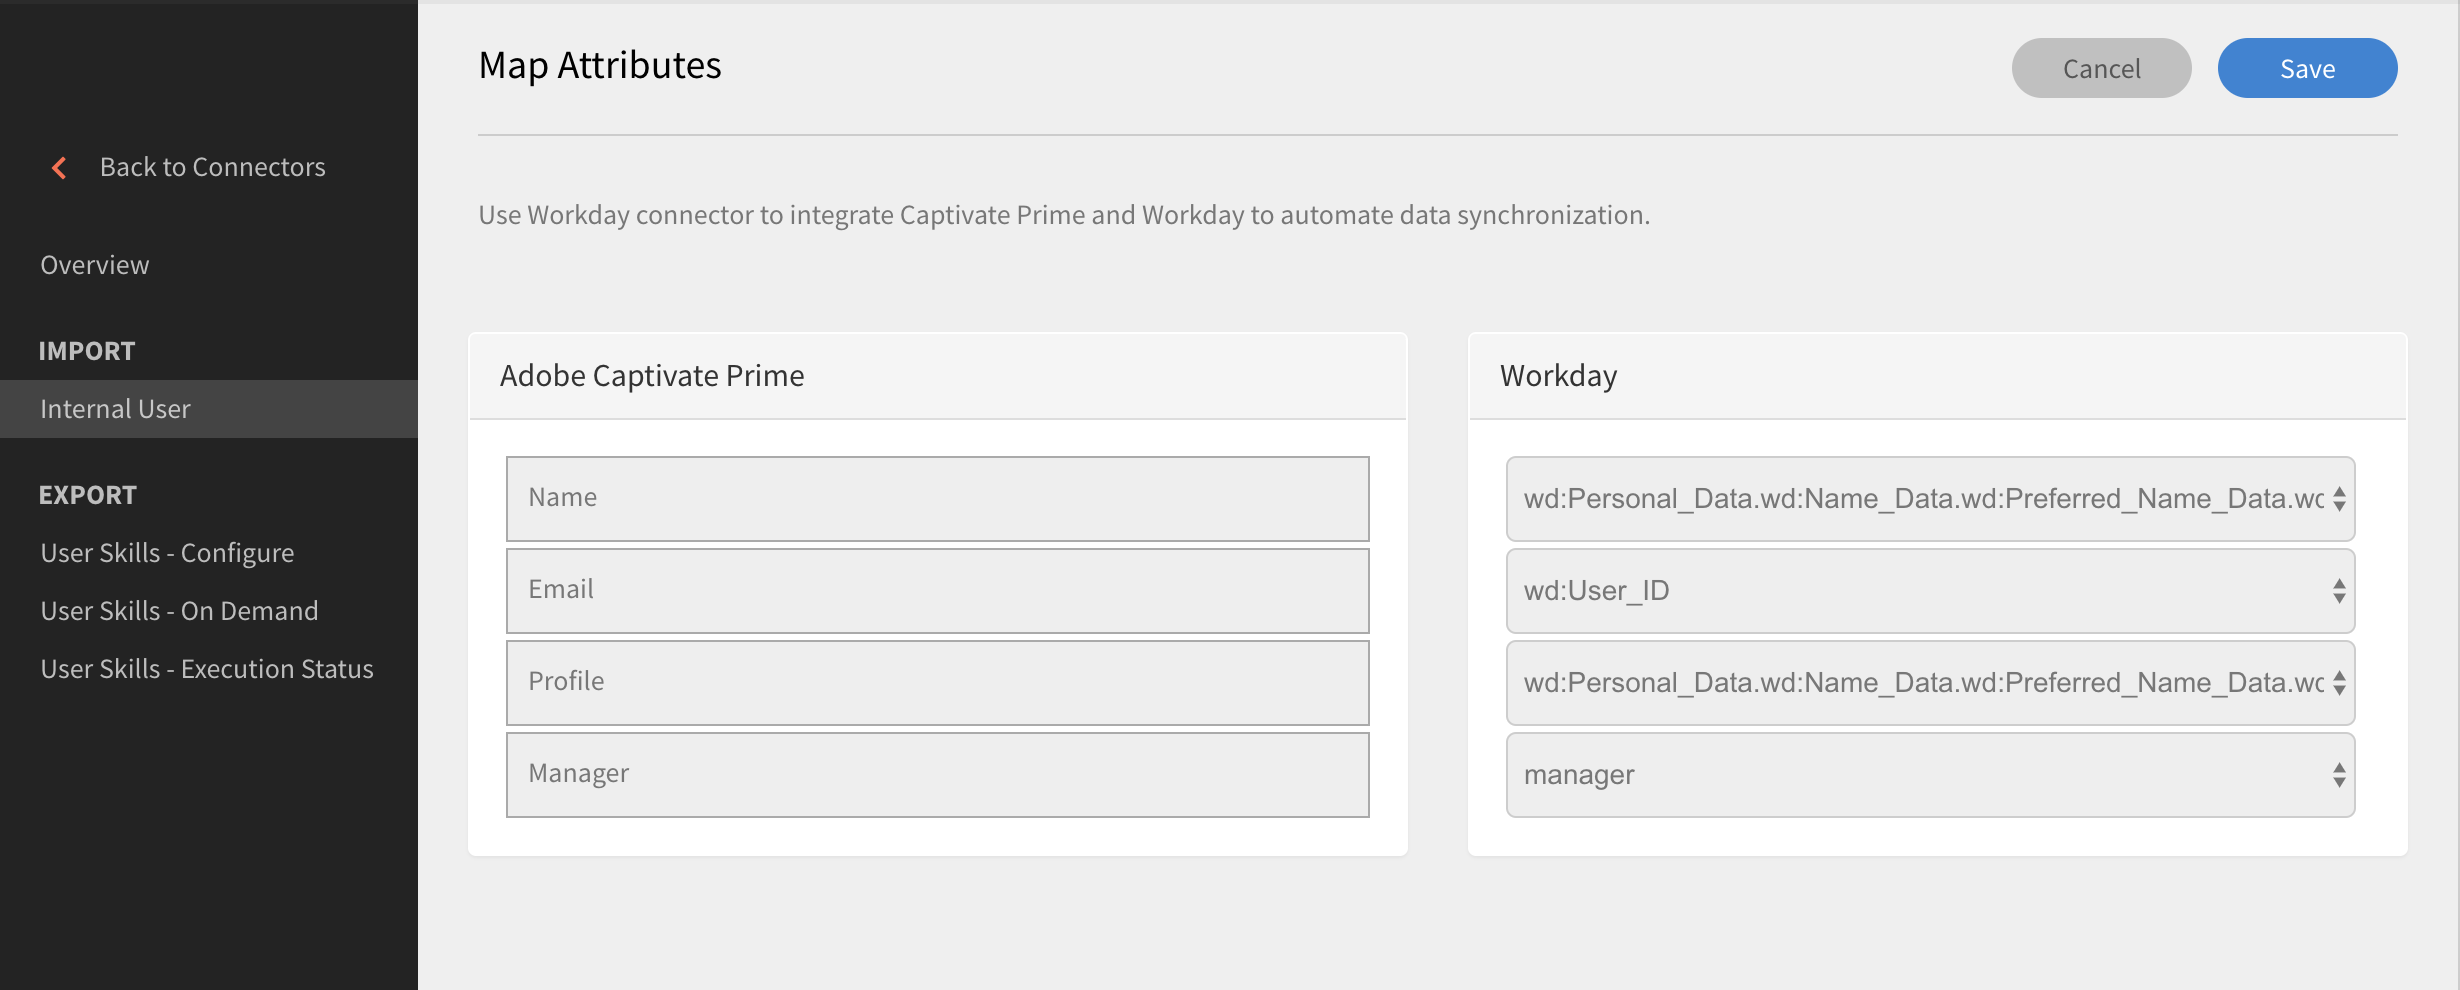Go to Overview in sidebar
Screen dimensions: 2460x990
click(x=95, y=265)
